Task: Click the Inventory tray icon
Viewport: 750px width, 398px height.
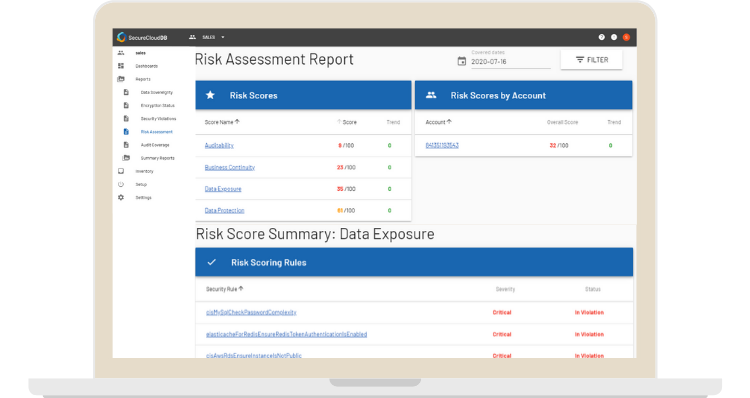Action: (x=121, y=171)
